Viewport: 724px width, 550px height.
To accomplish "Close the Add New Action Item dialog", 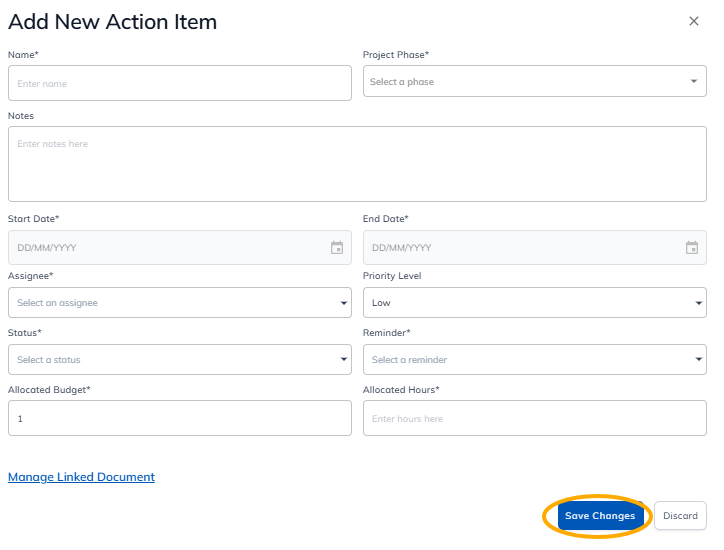I will 694,21.
